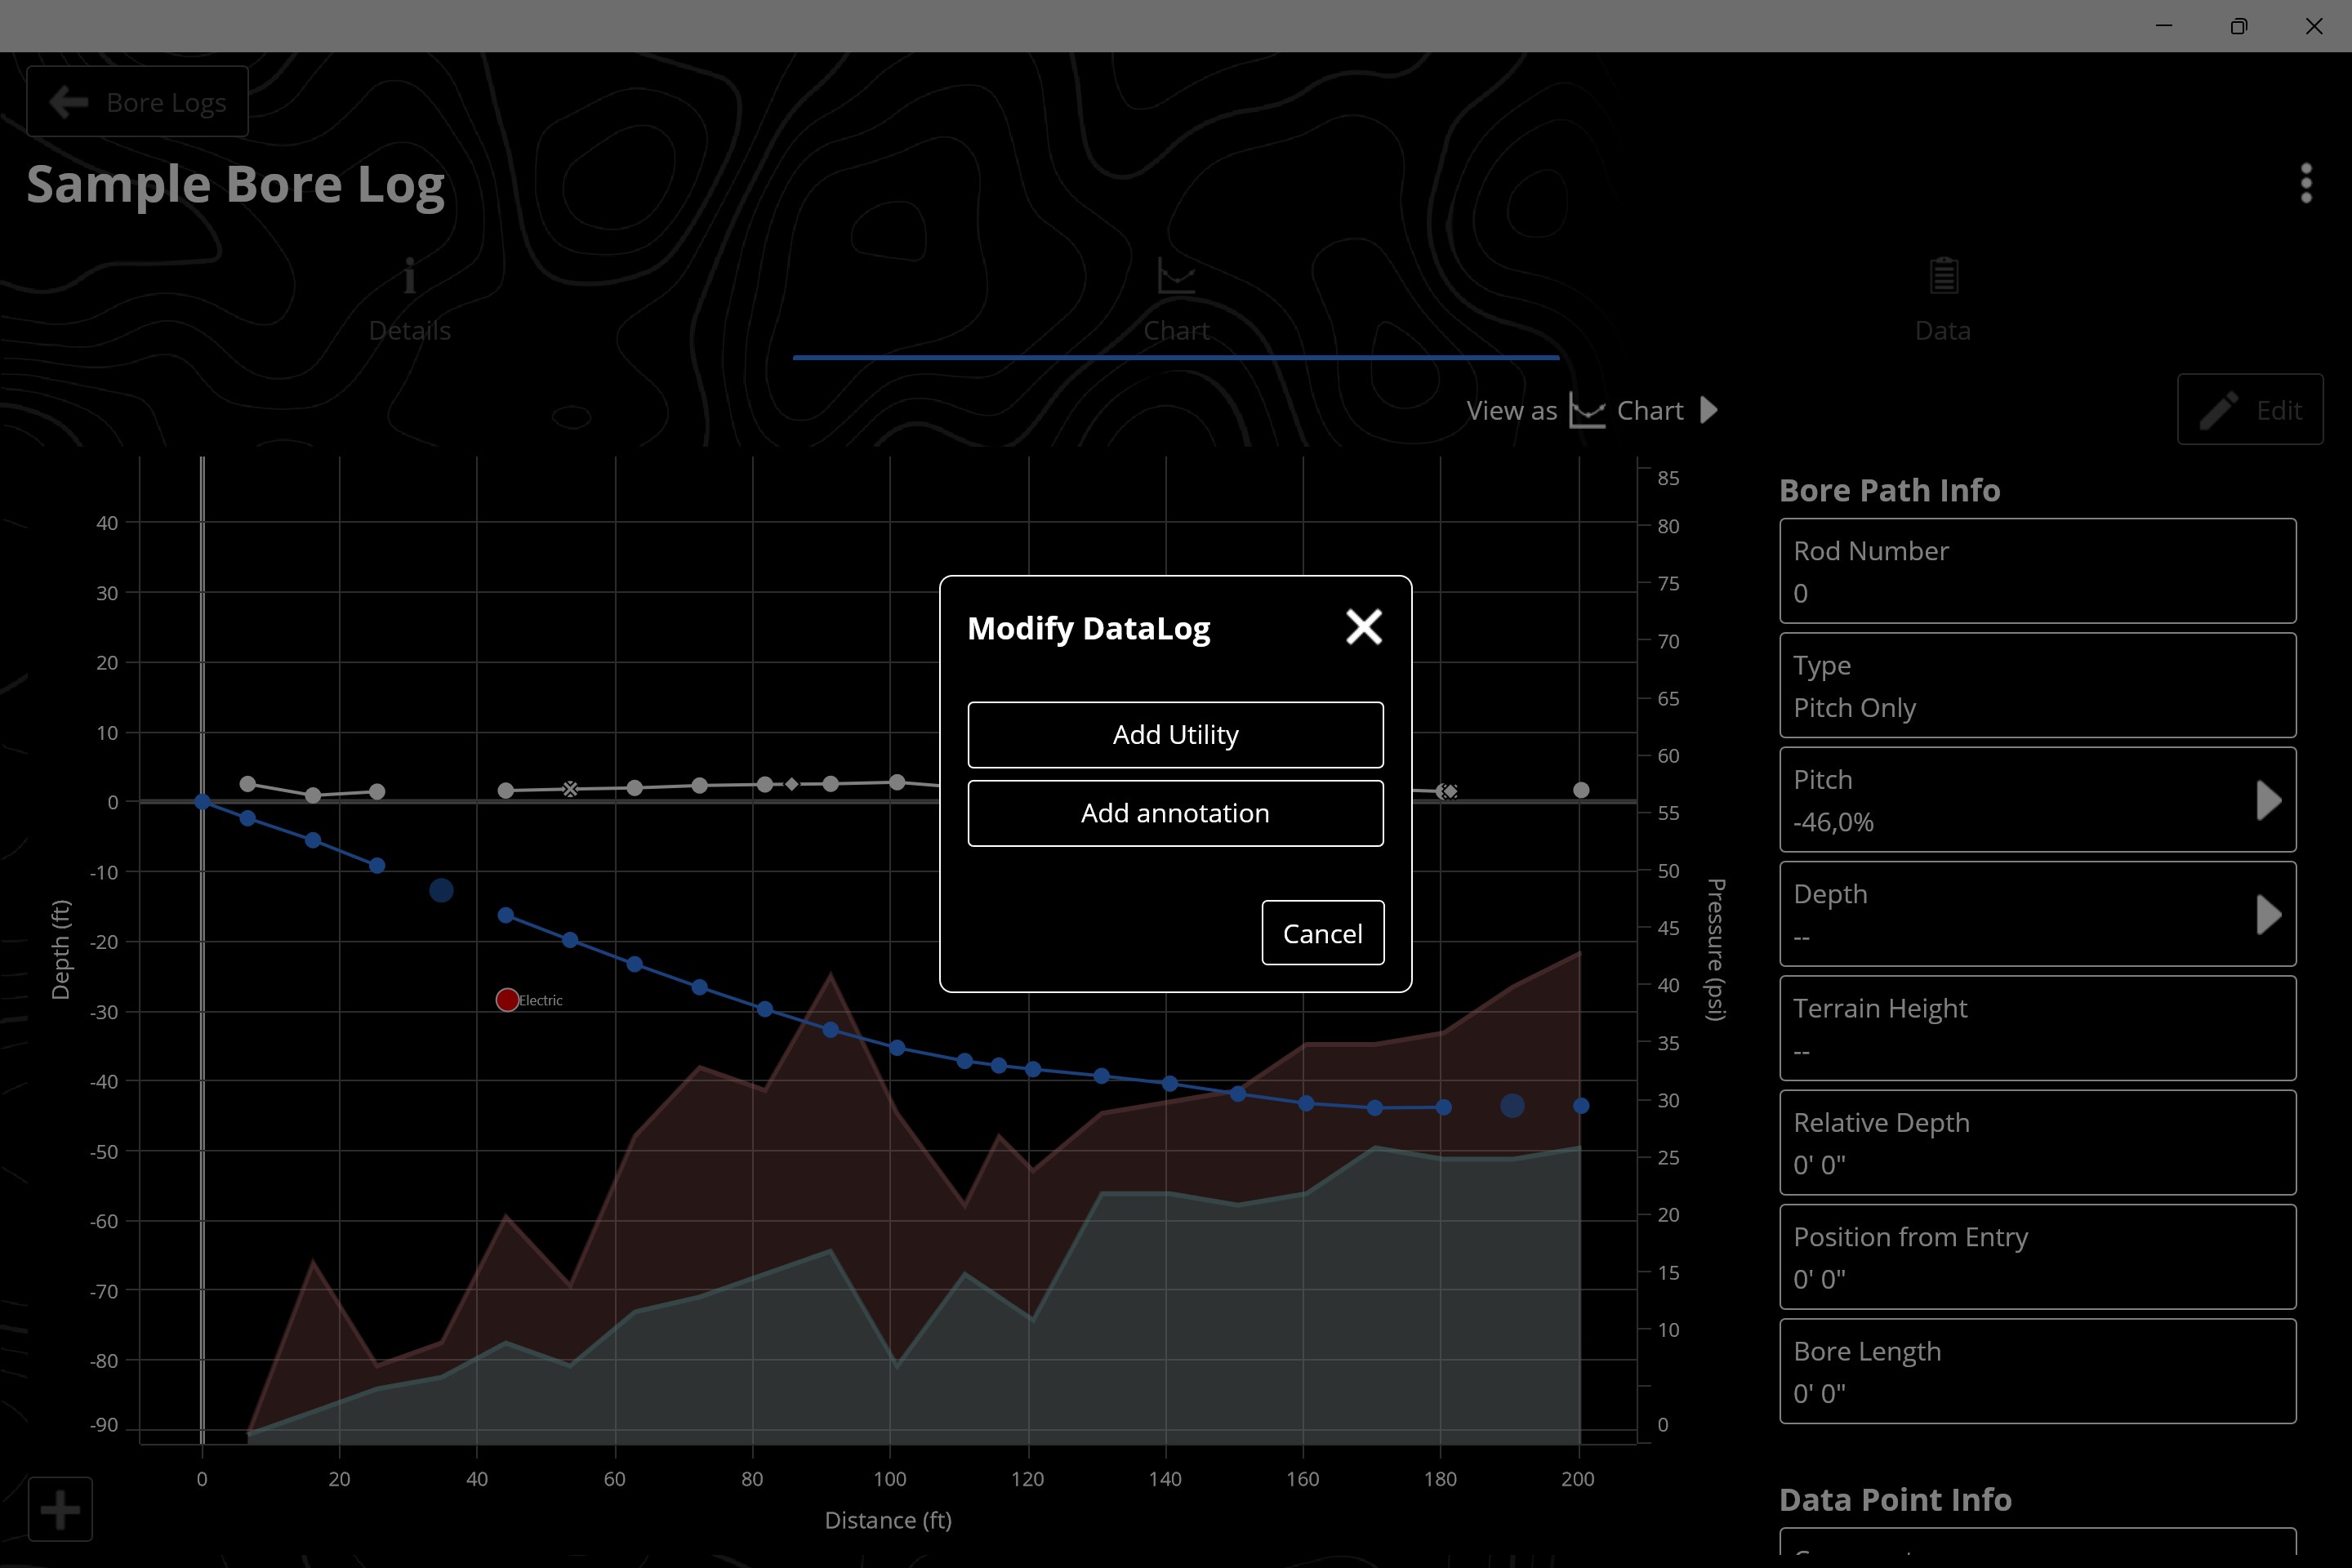The width and height of the screenshot is (2352, 1568).
Task: Expand the Depth field arrow
Action: 2269,914
